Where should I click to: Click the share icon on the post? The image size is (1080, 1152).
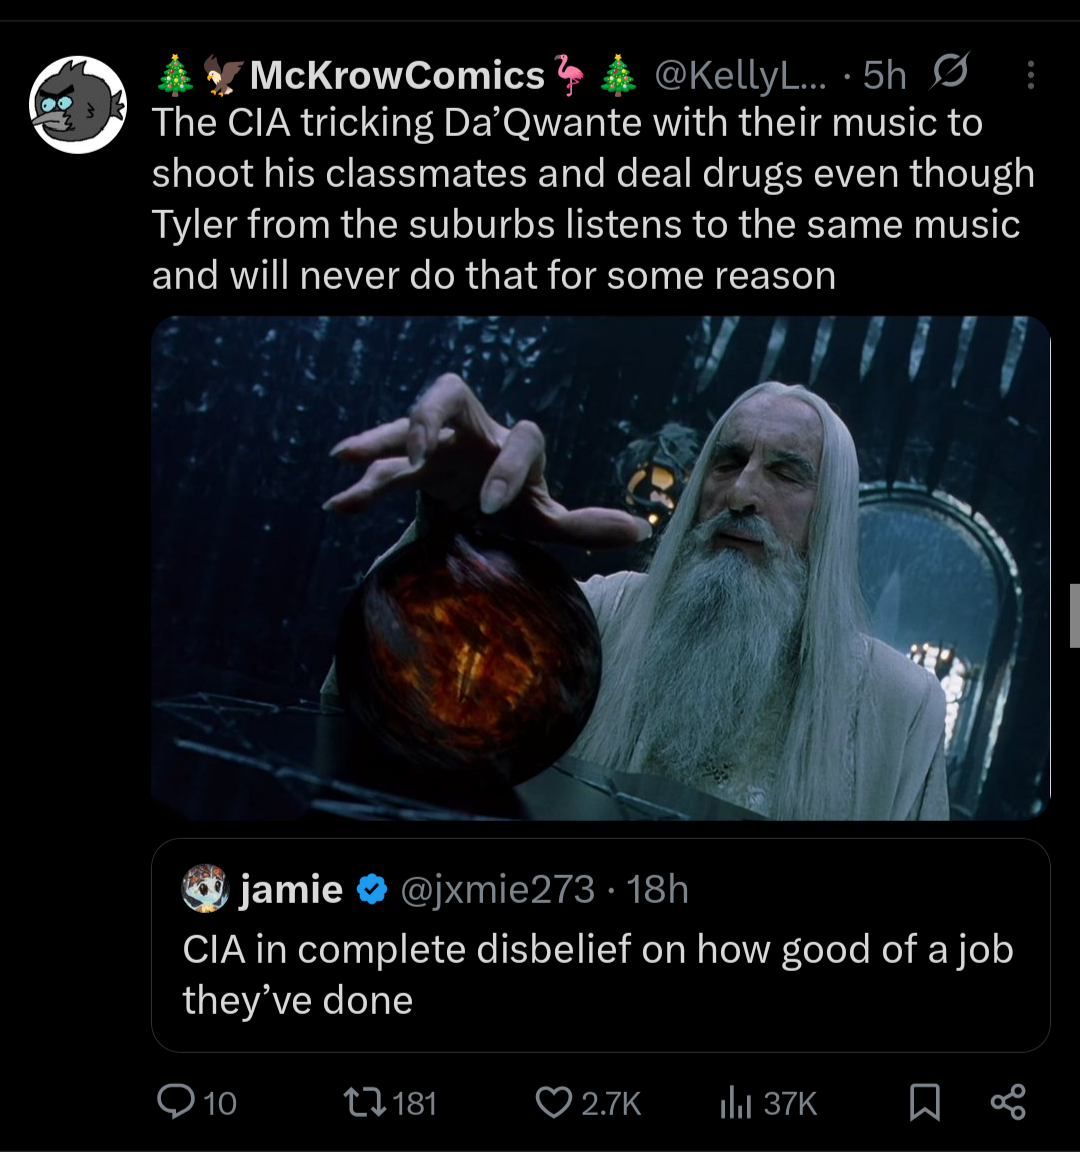[x=1007, y=1102]
